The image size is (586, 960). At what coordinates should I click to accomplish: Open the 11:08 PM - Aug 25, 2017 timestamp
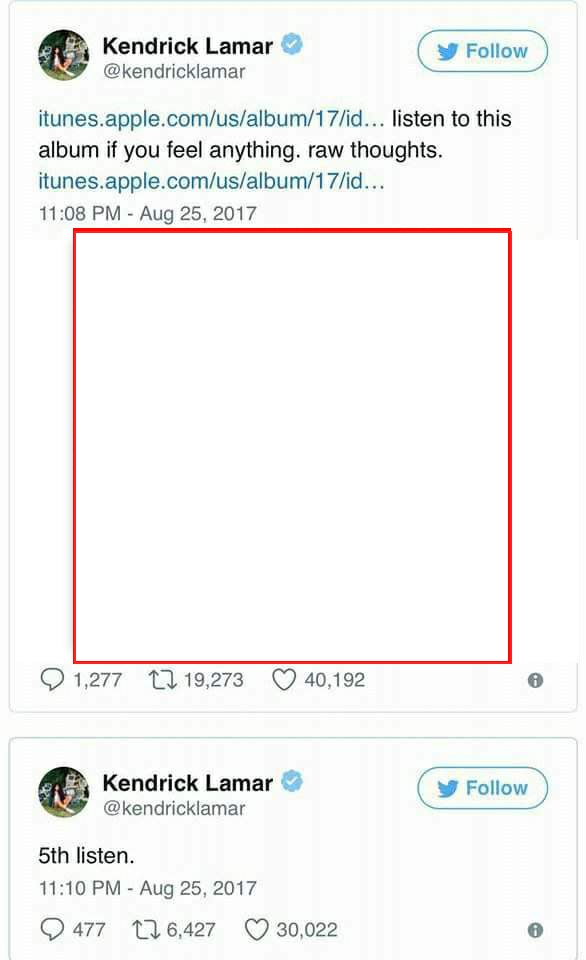tap(148, 213)
